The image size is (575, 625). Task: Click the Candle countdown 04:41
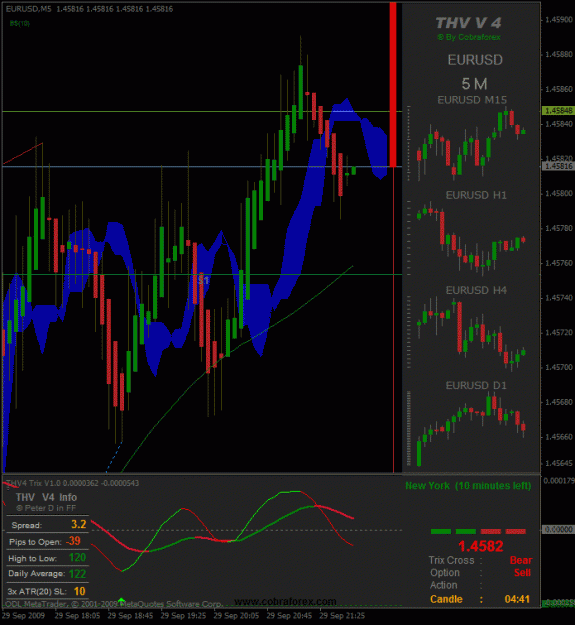[517, 599]
